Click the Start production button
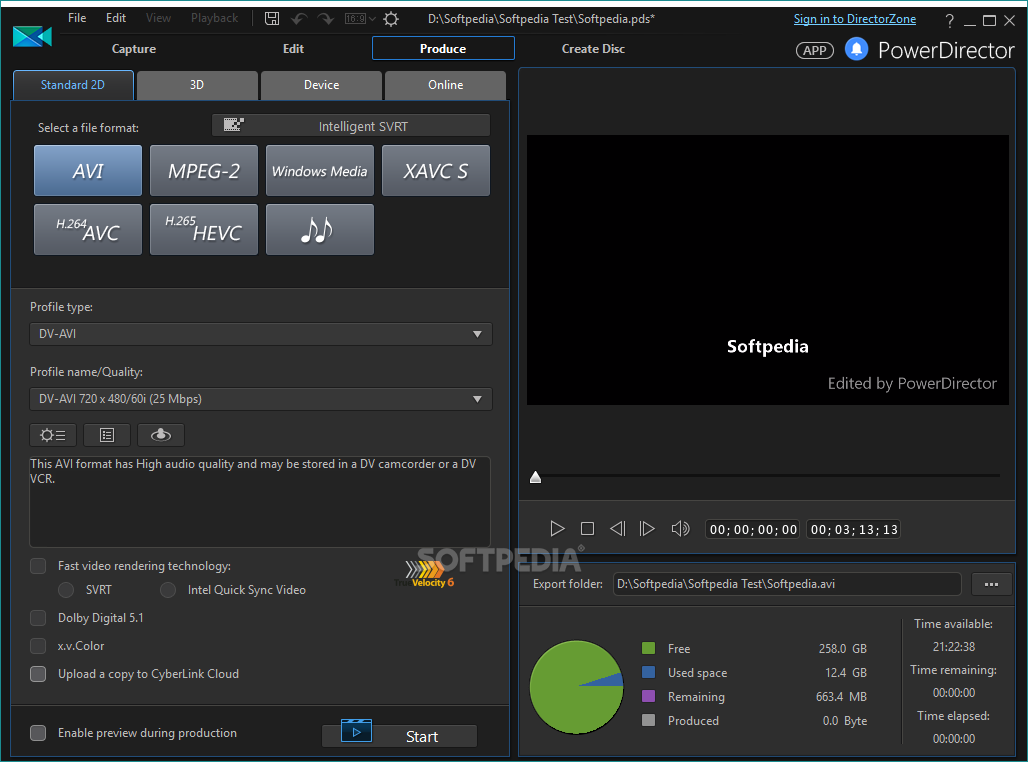 [x=399, y=736]
